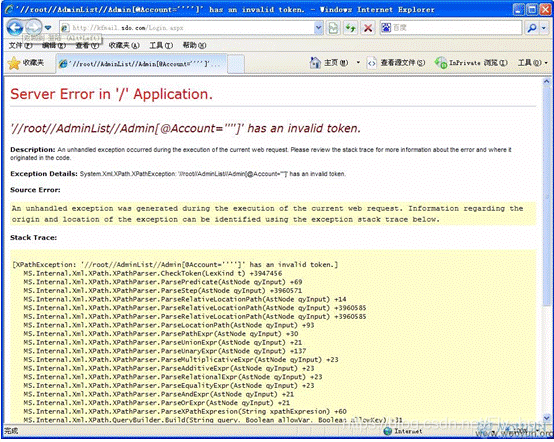Go back with the Back arrow button
Image resolution: width=554 pixels, height=442 pixels.
click(15, 28)
